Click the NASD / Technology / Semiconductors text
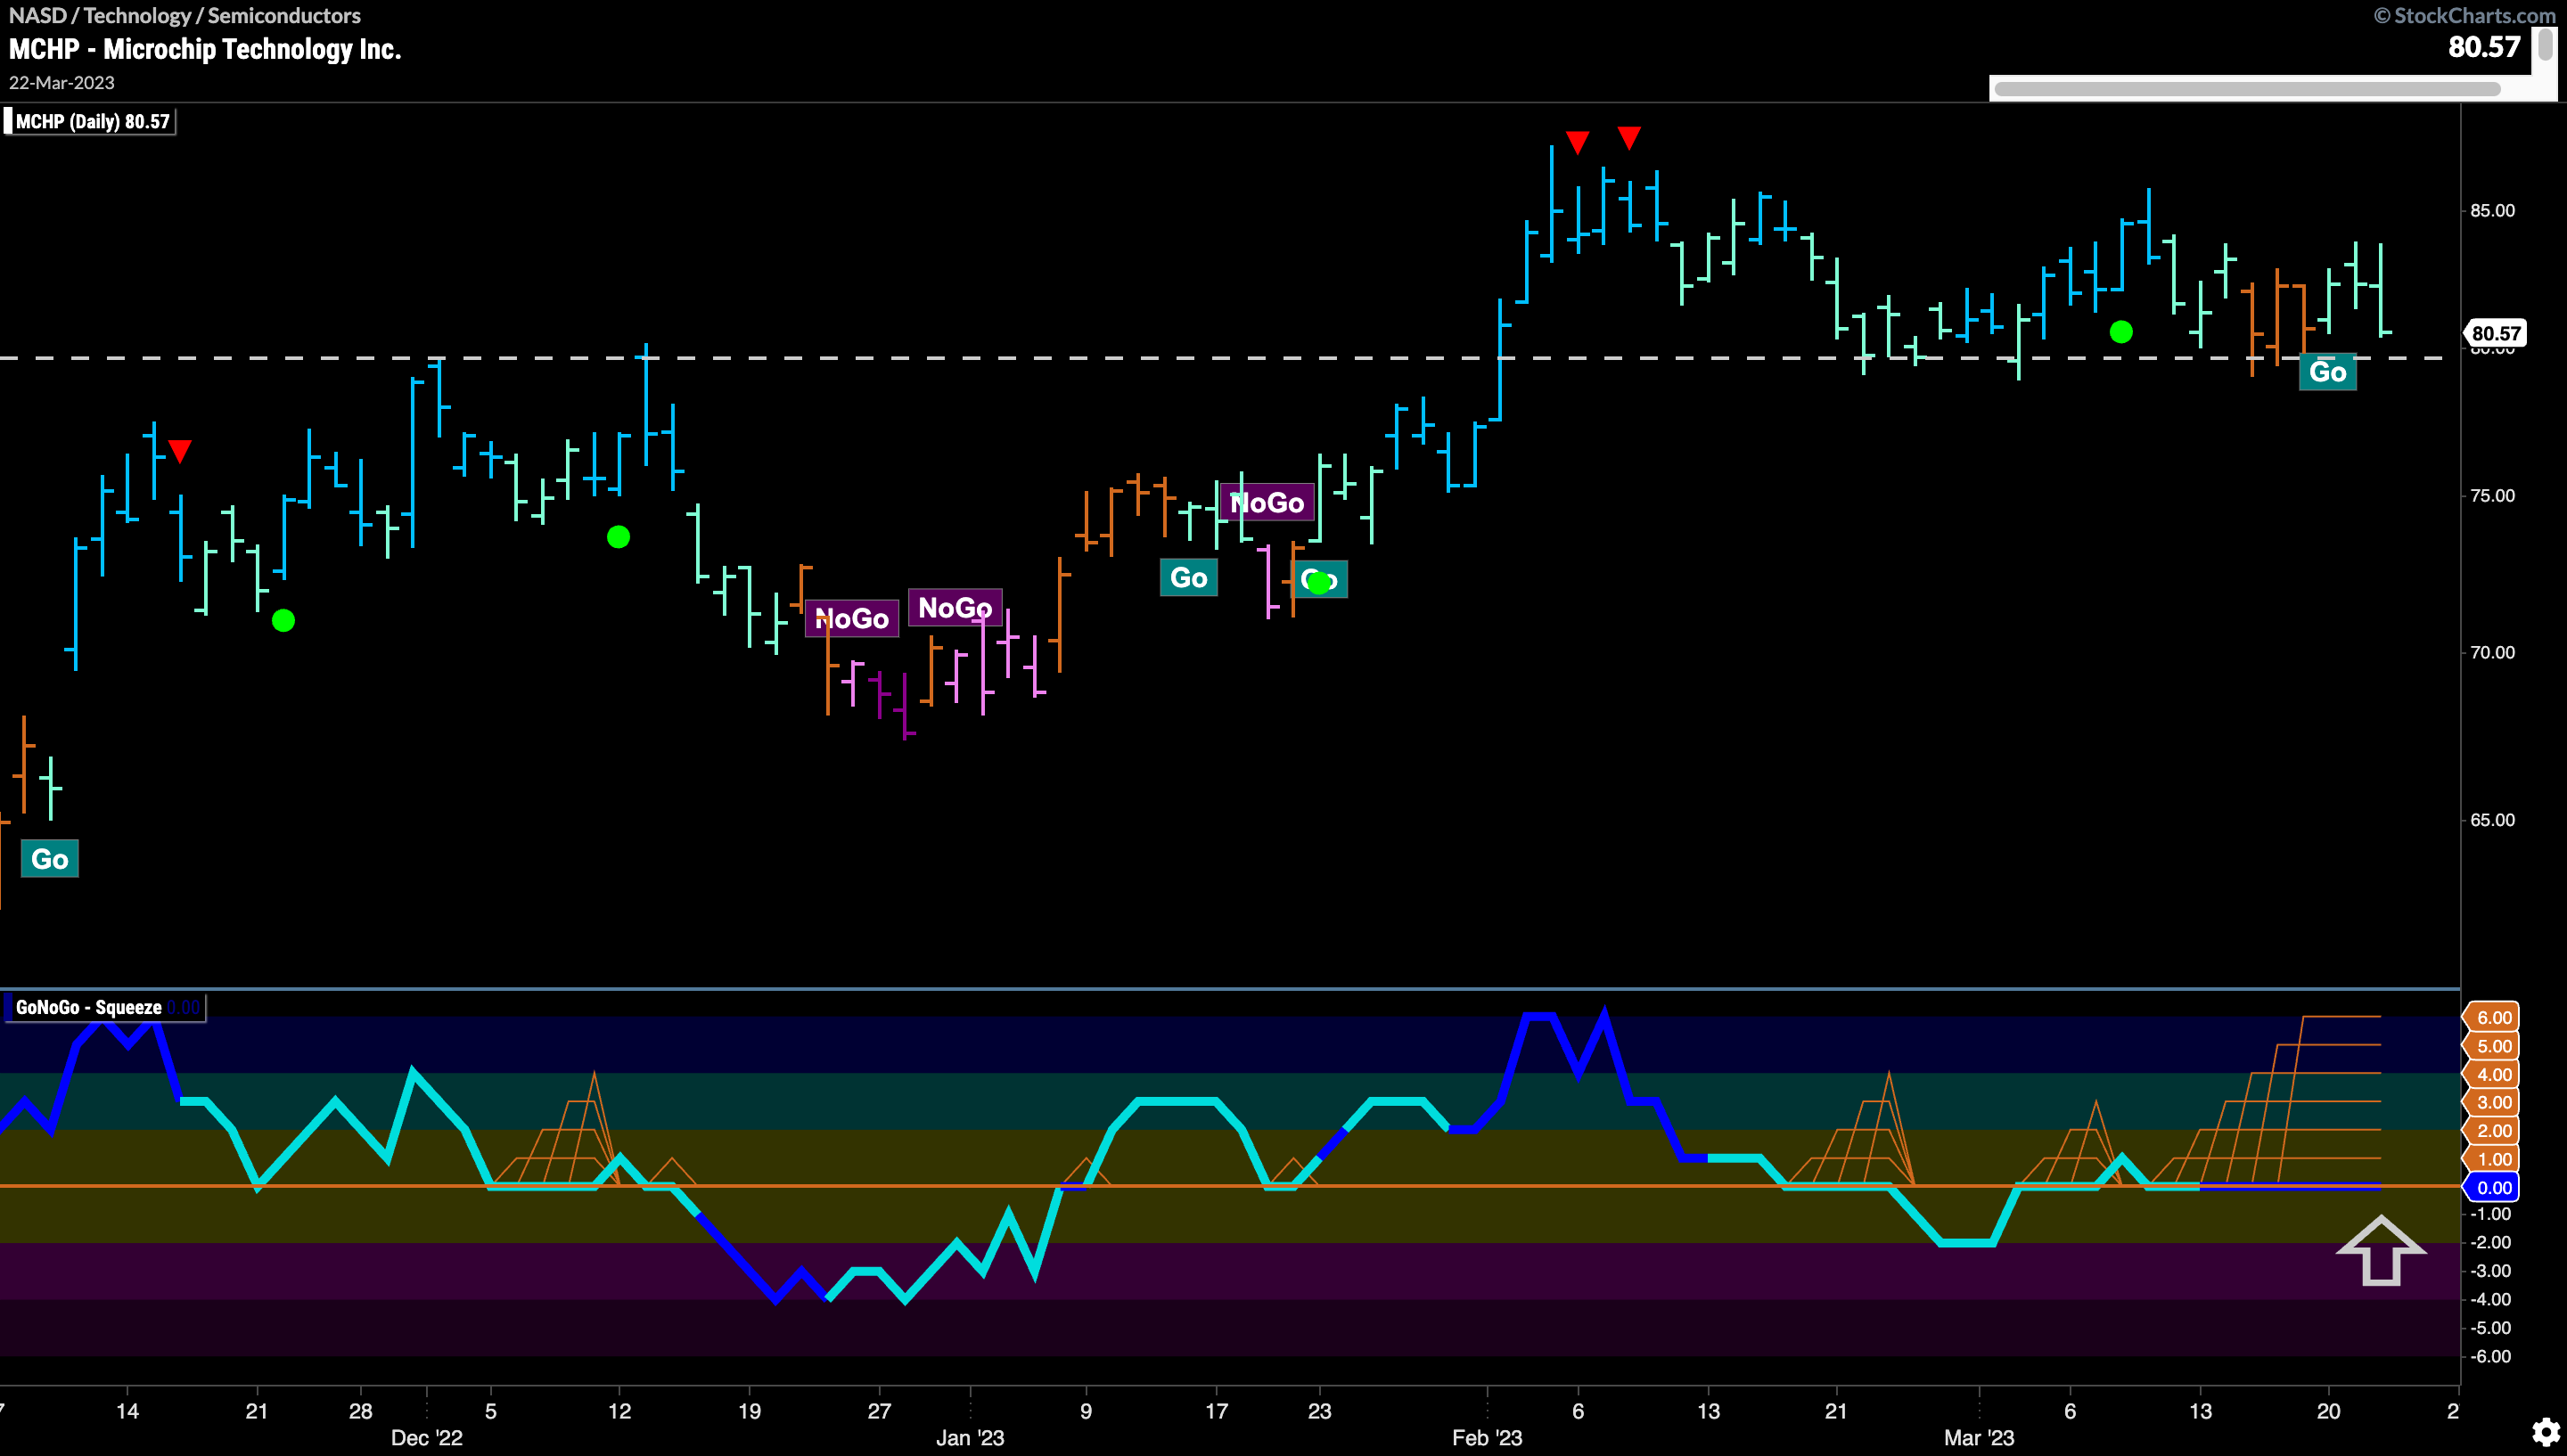Screen dimensions: 2567x1456 tap(184, 15)
